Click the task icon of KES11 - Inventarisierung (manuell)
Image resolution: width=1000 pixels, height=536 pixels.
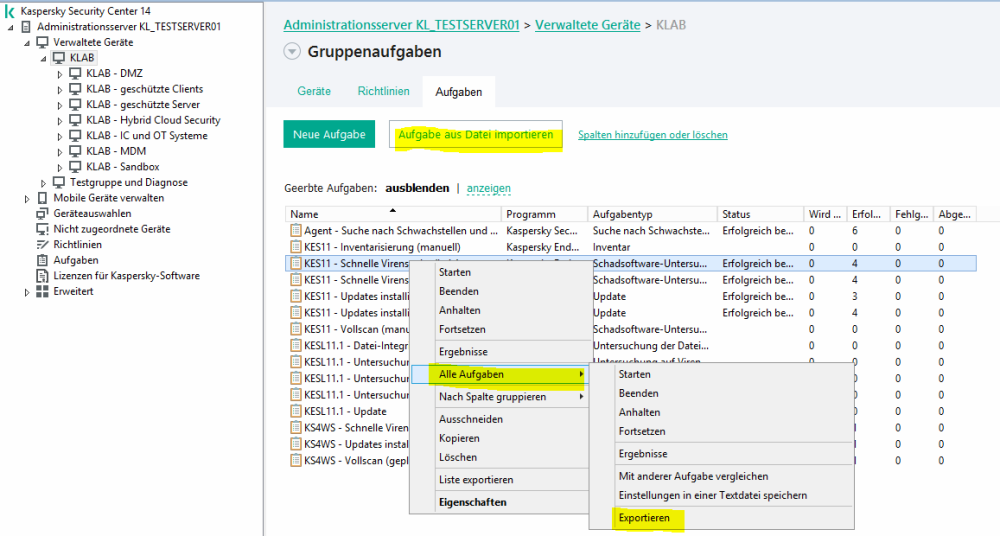point(295,247)
